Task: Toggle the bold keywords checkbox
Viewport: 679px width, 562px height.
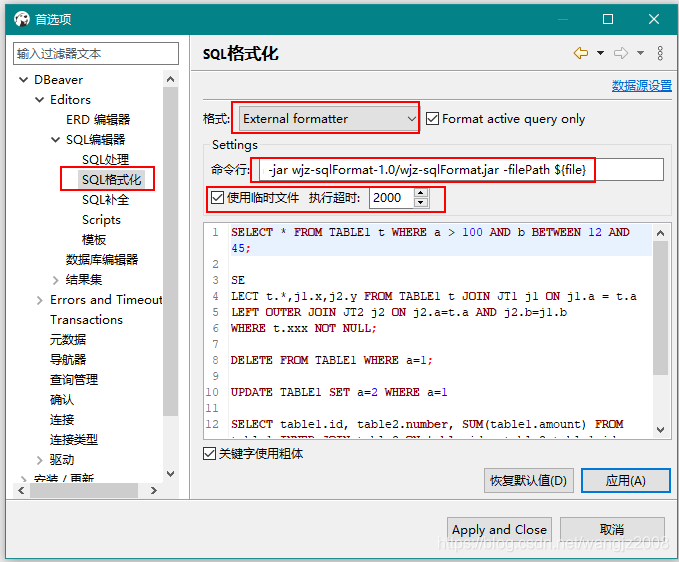Action: [209, 454]
